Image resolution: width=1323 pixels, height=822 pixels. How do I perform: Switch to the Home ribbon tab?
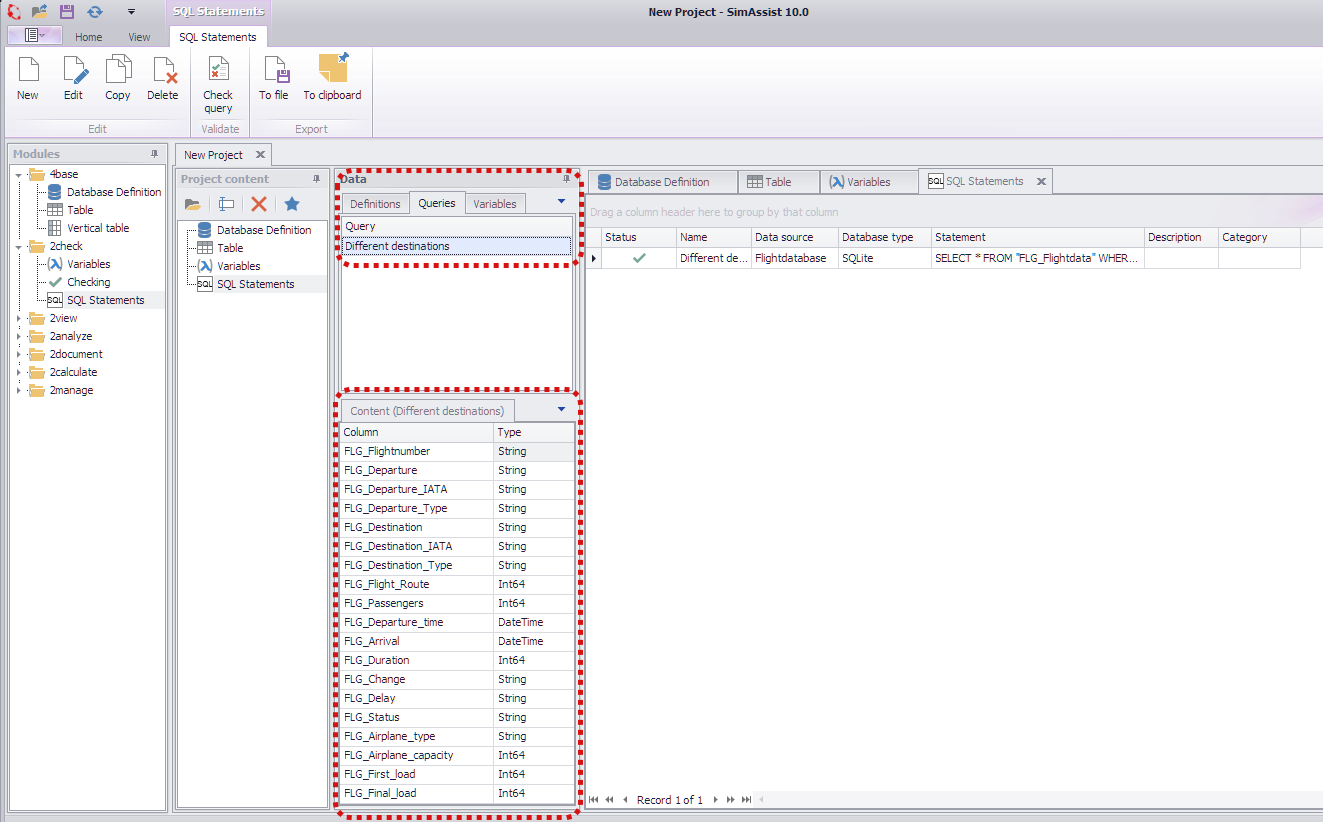88,36
